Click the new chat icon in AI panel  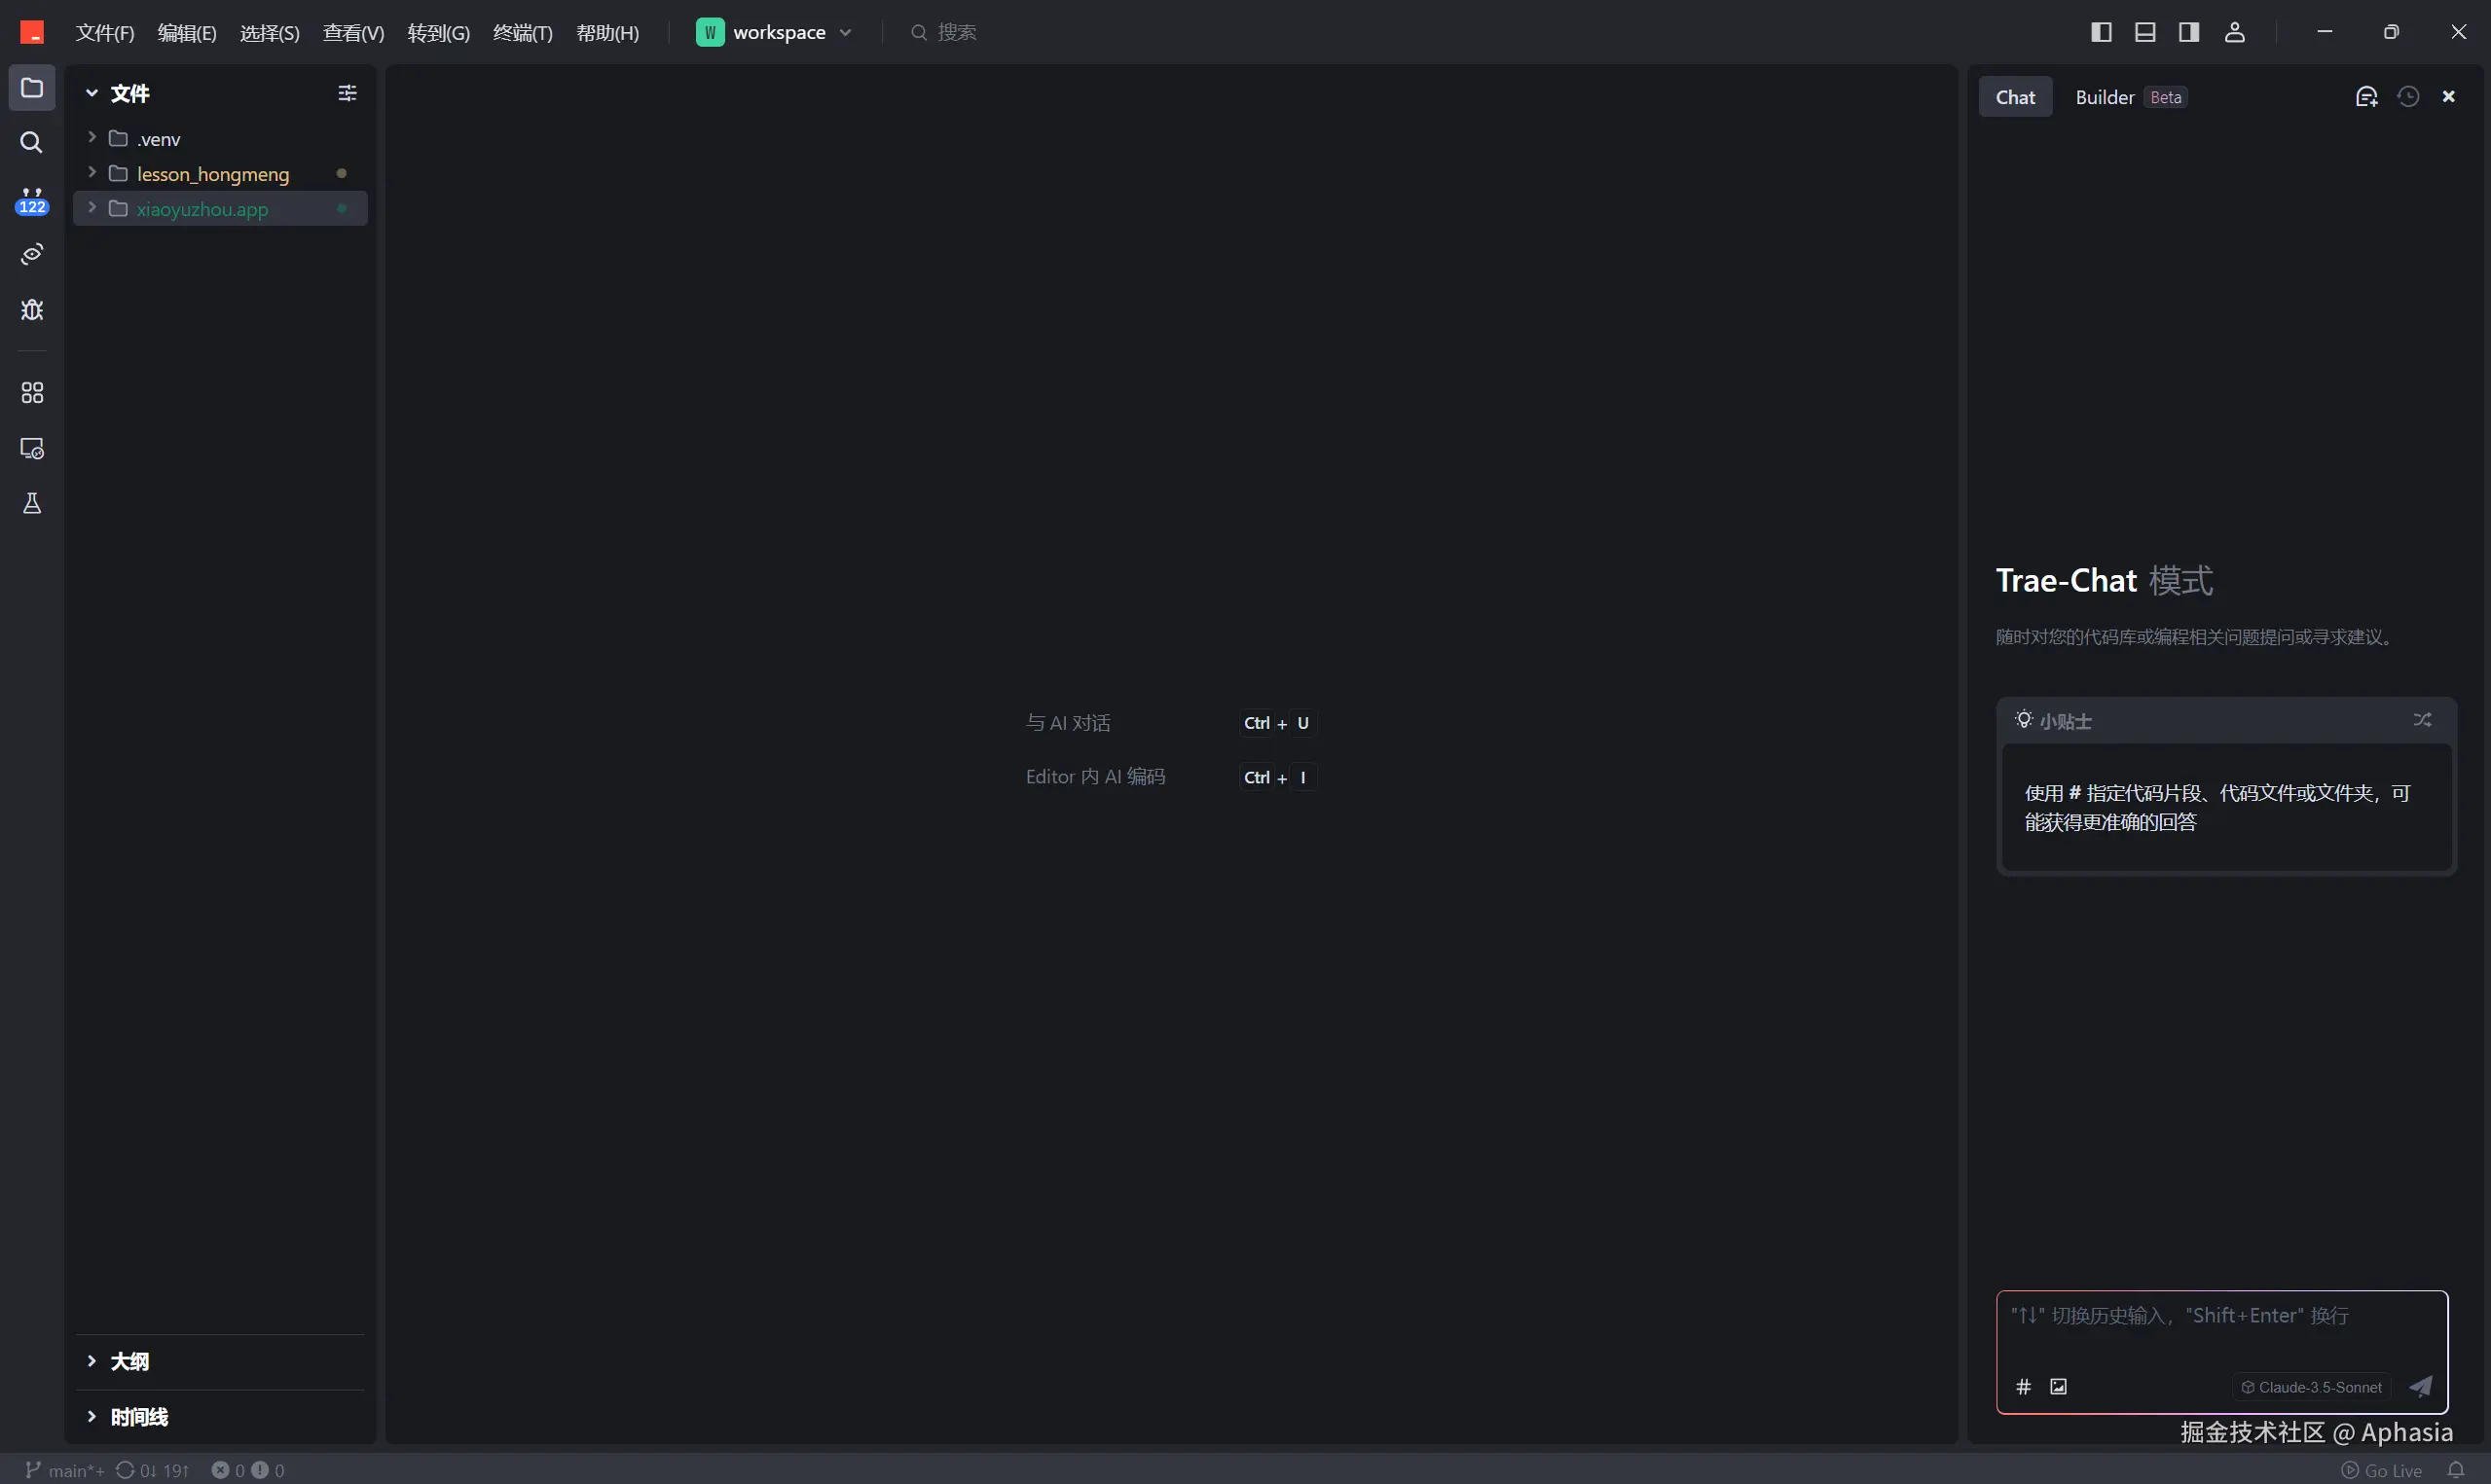pyautogui.click(x=2366, y=97)
